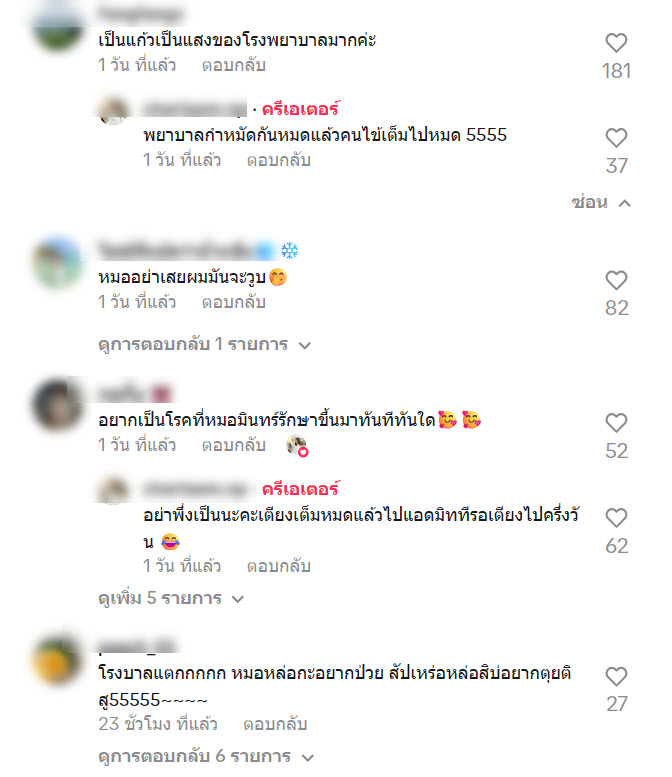This screenshot has height=777, width=672.
Task: Click the creator-liked avatar badge
Action: (x=297, y=445)
